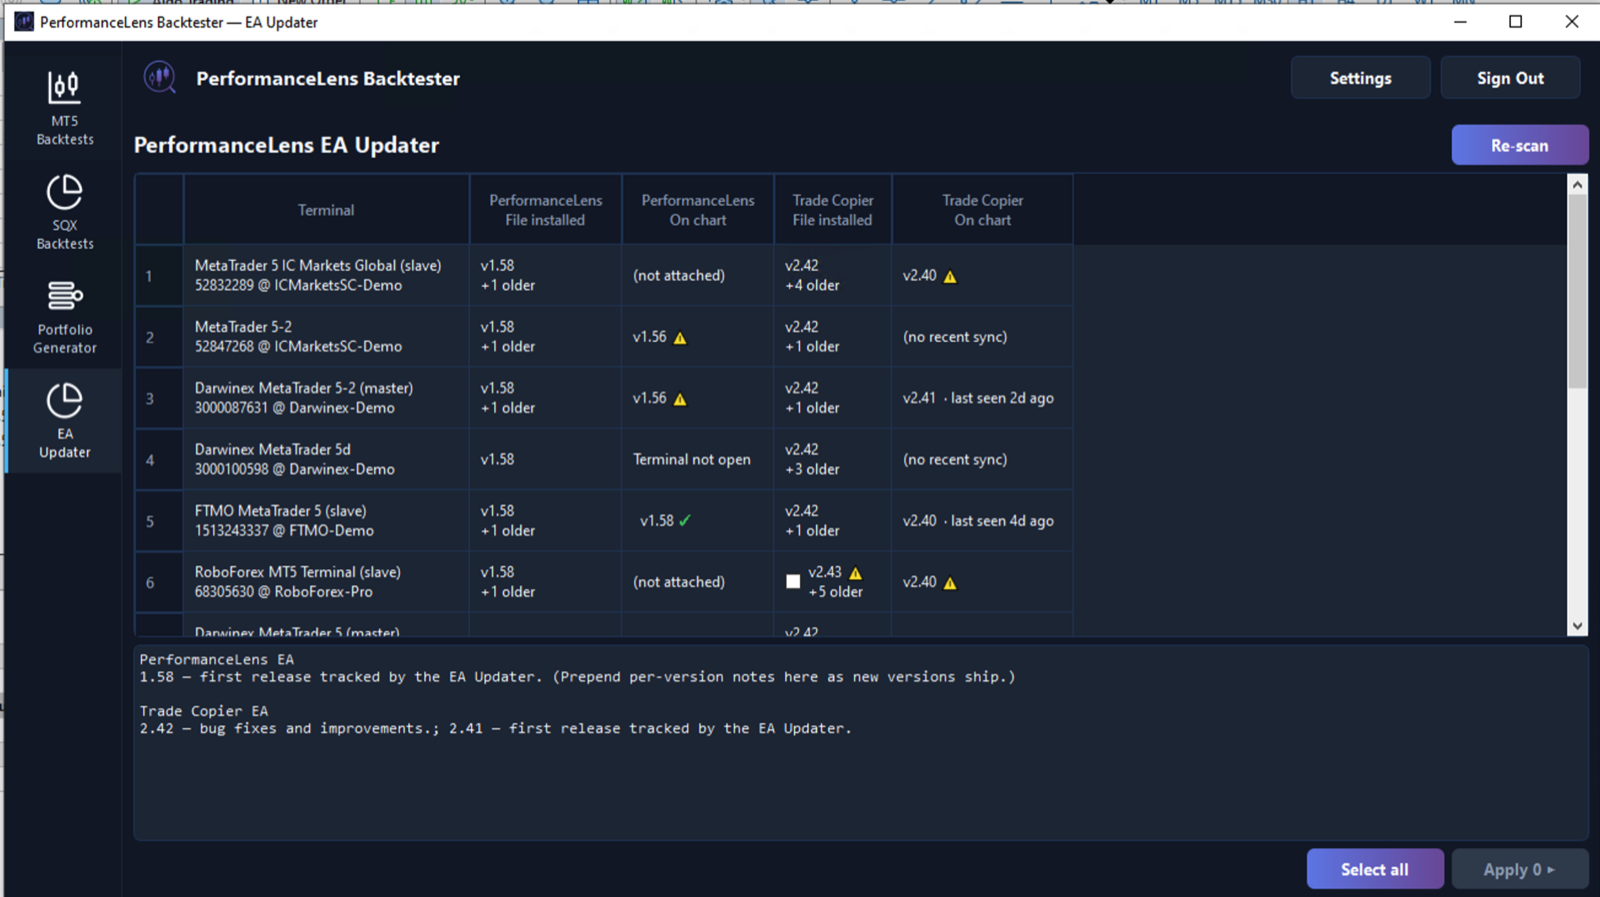
Task: Open the Settings page
Action: pos(1360,78)
